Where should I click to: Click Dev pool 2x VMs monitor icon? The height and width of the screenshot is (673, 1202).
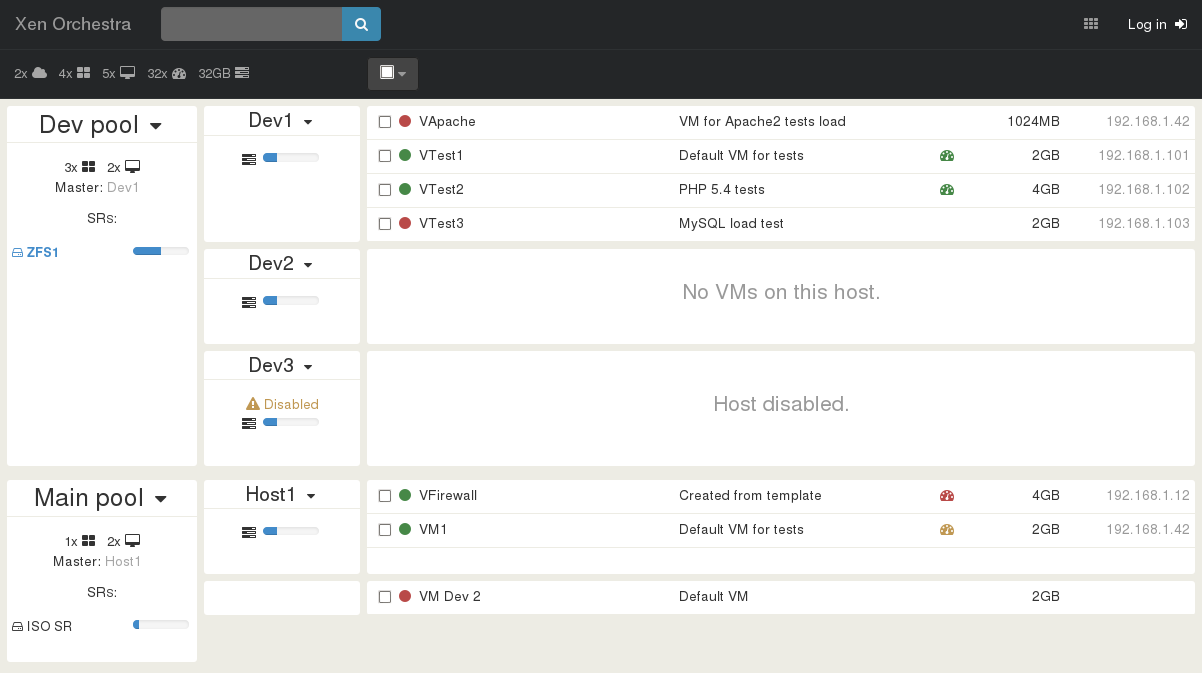132,167
